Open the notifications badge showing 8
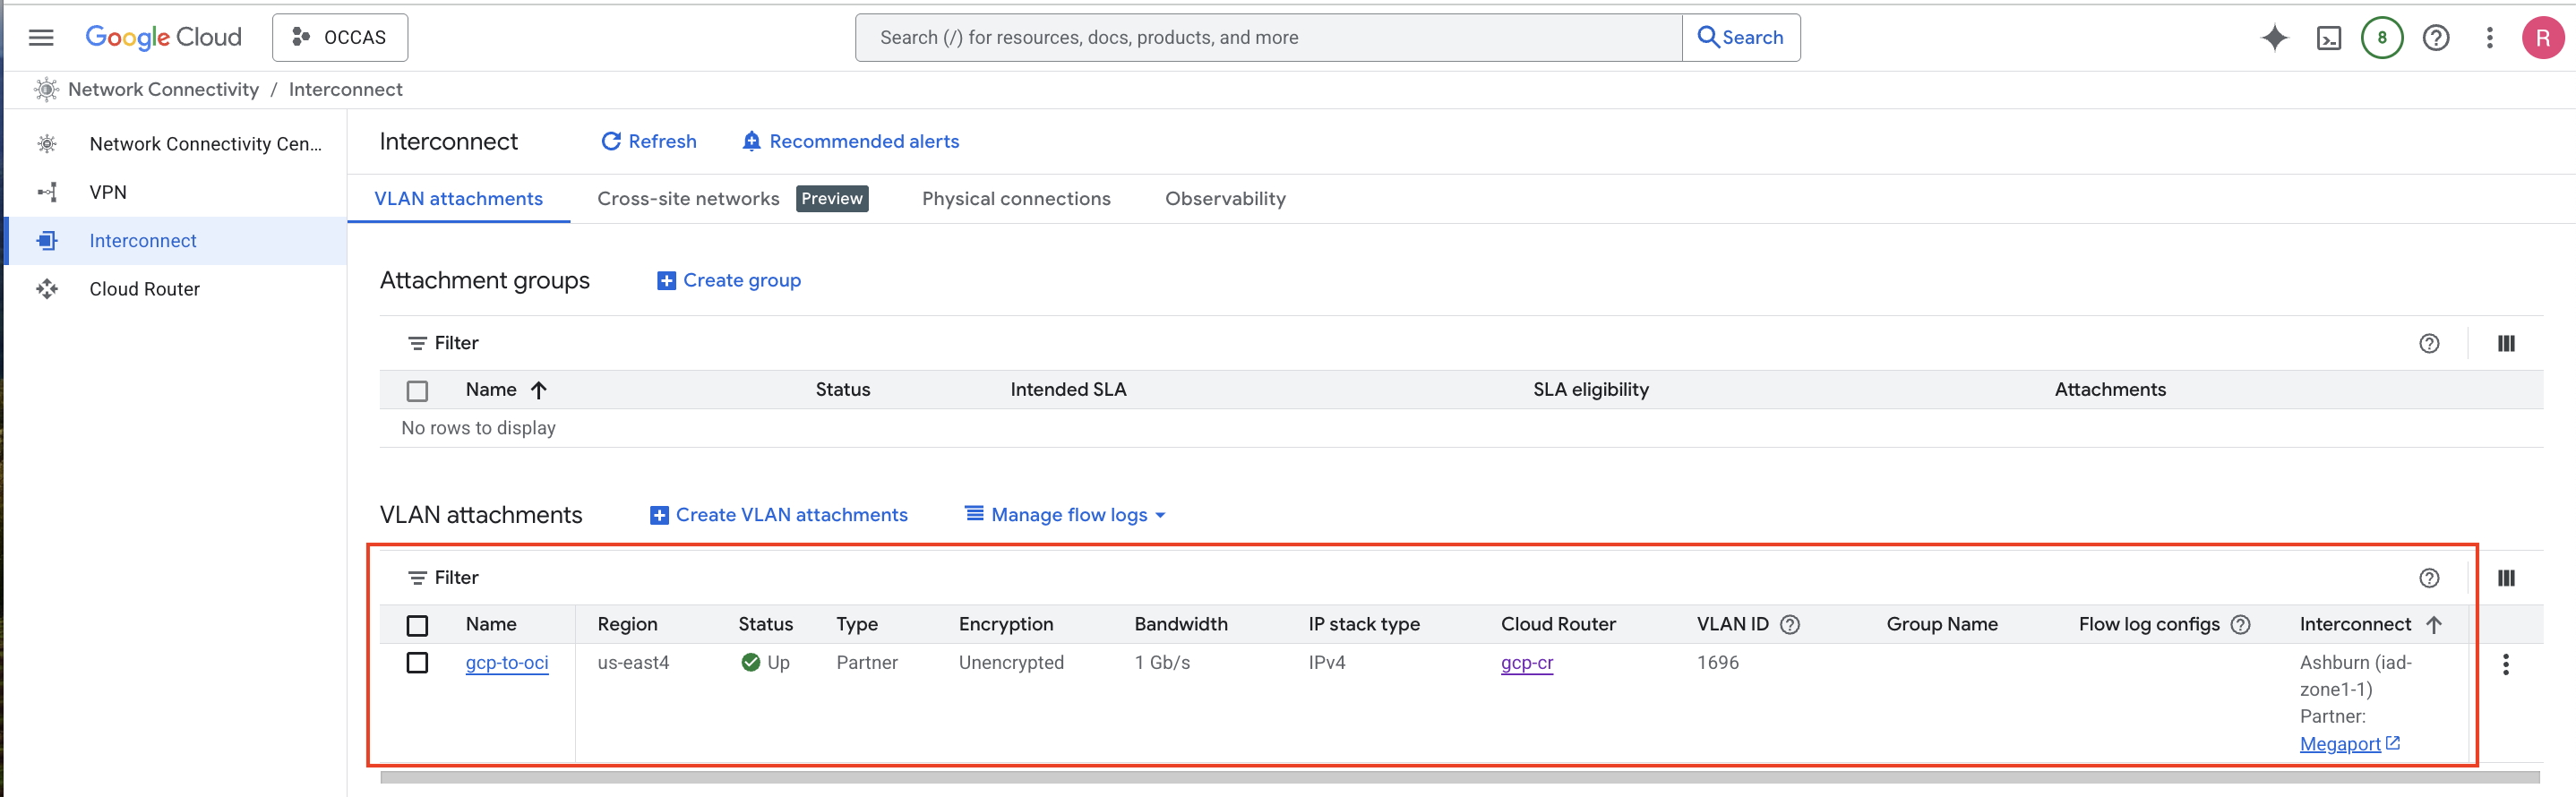This screenshot has height=797, width=2576. [2381, 38]
